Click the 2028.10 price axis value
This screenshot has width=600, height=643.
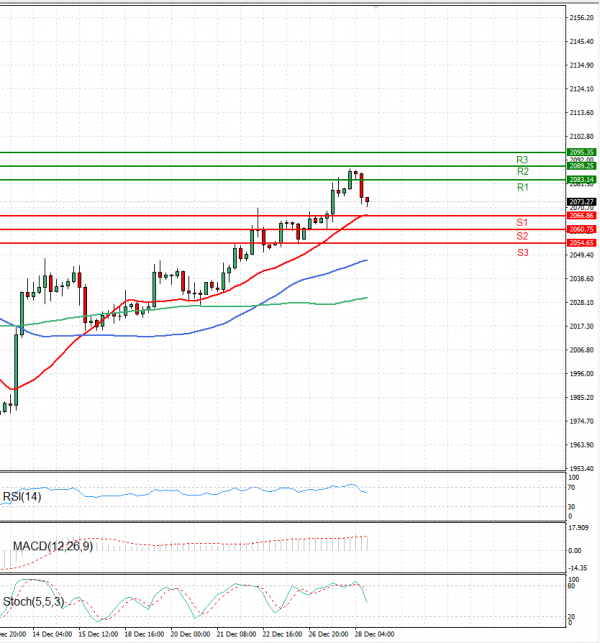pos(582,302)
